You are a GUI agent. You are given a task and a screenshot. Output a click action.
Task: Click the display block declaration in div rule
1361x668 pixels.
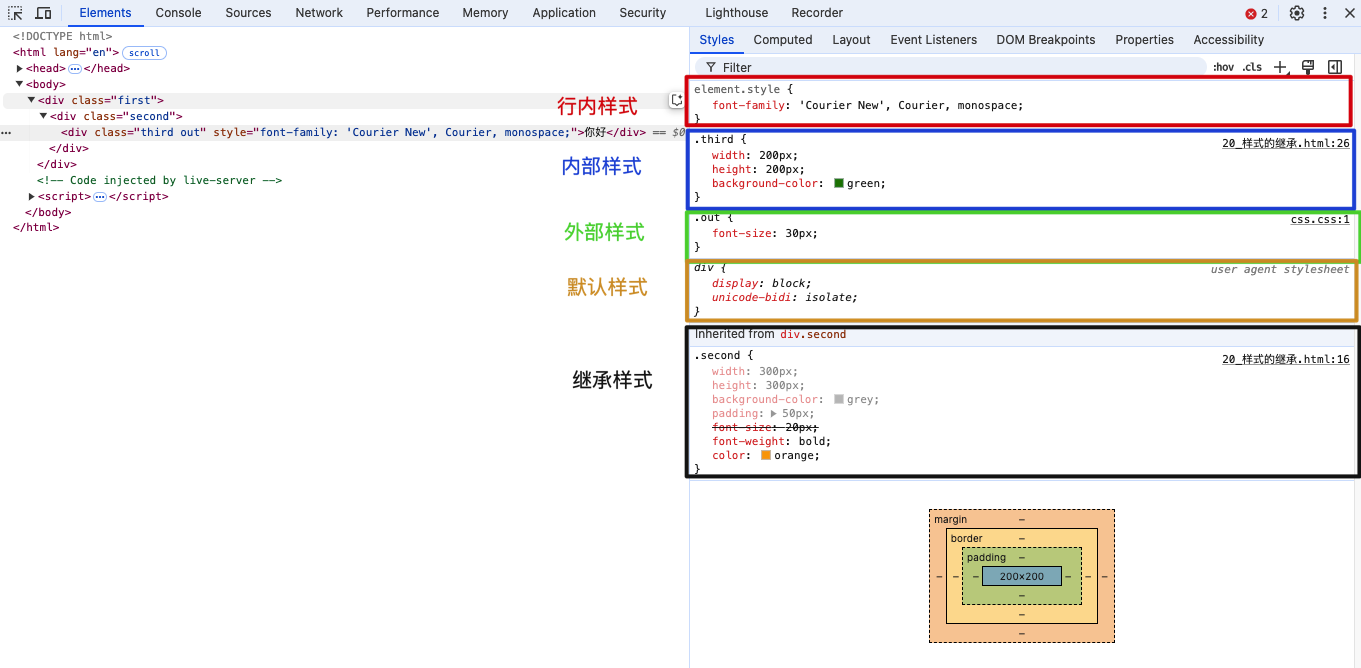point(762,283)
